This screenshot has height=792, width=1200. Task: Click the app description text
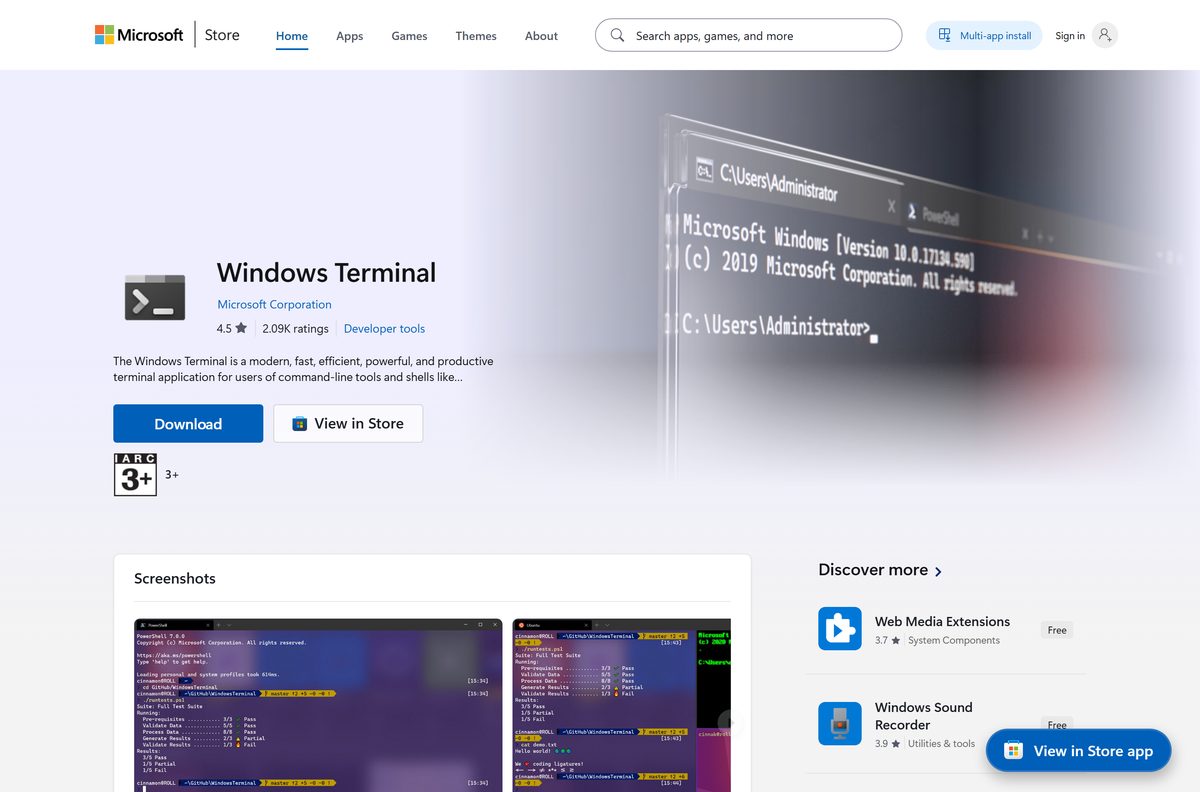[303, 369]
